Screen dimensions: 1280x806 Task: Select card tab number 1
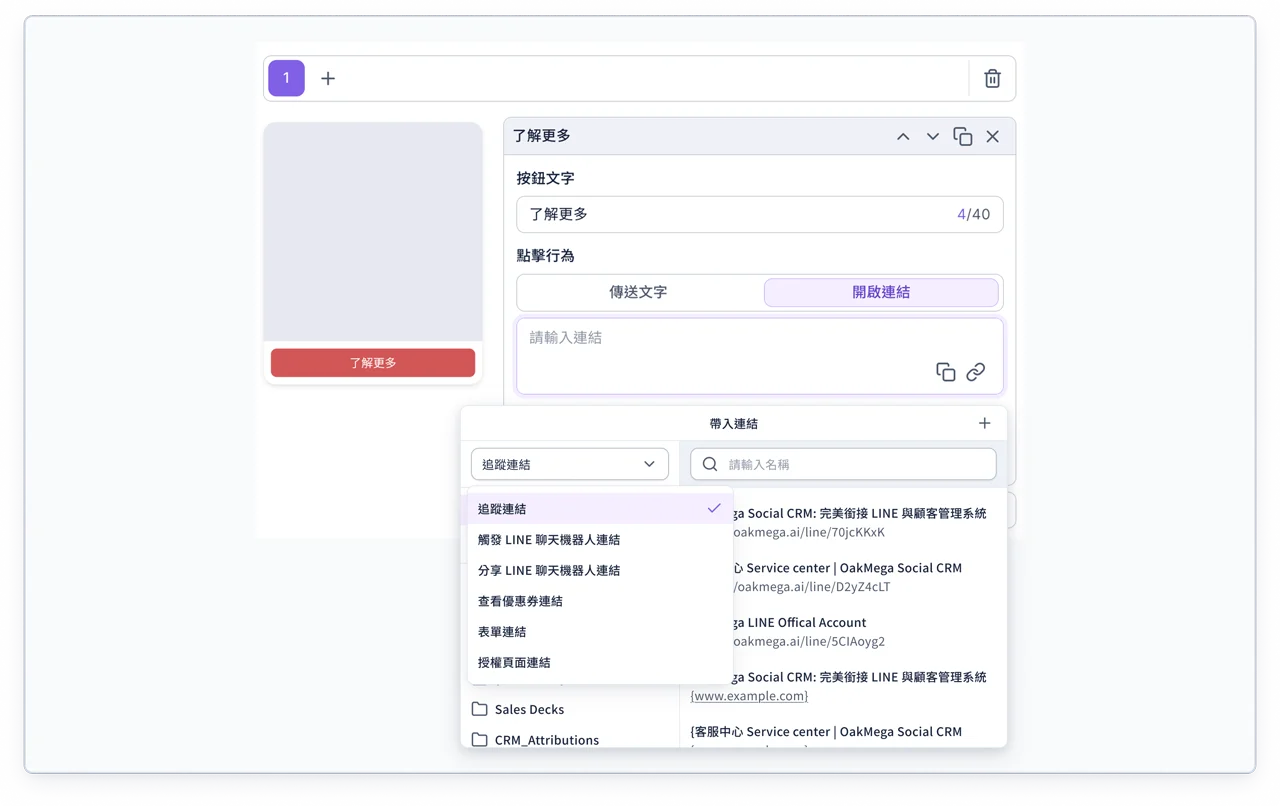(286, 78)
